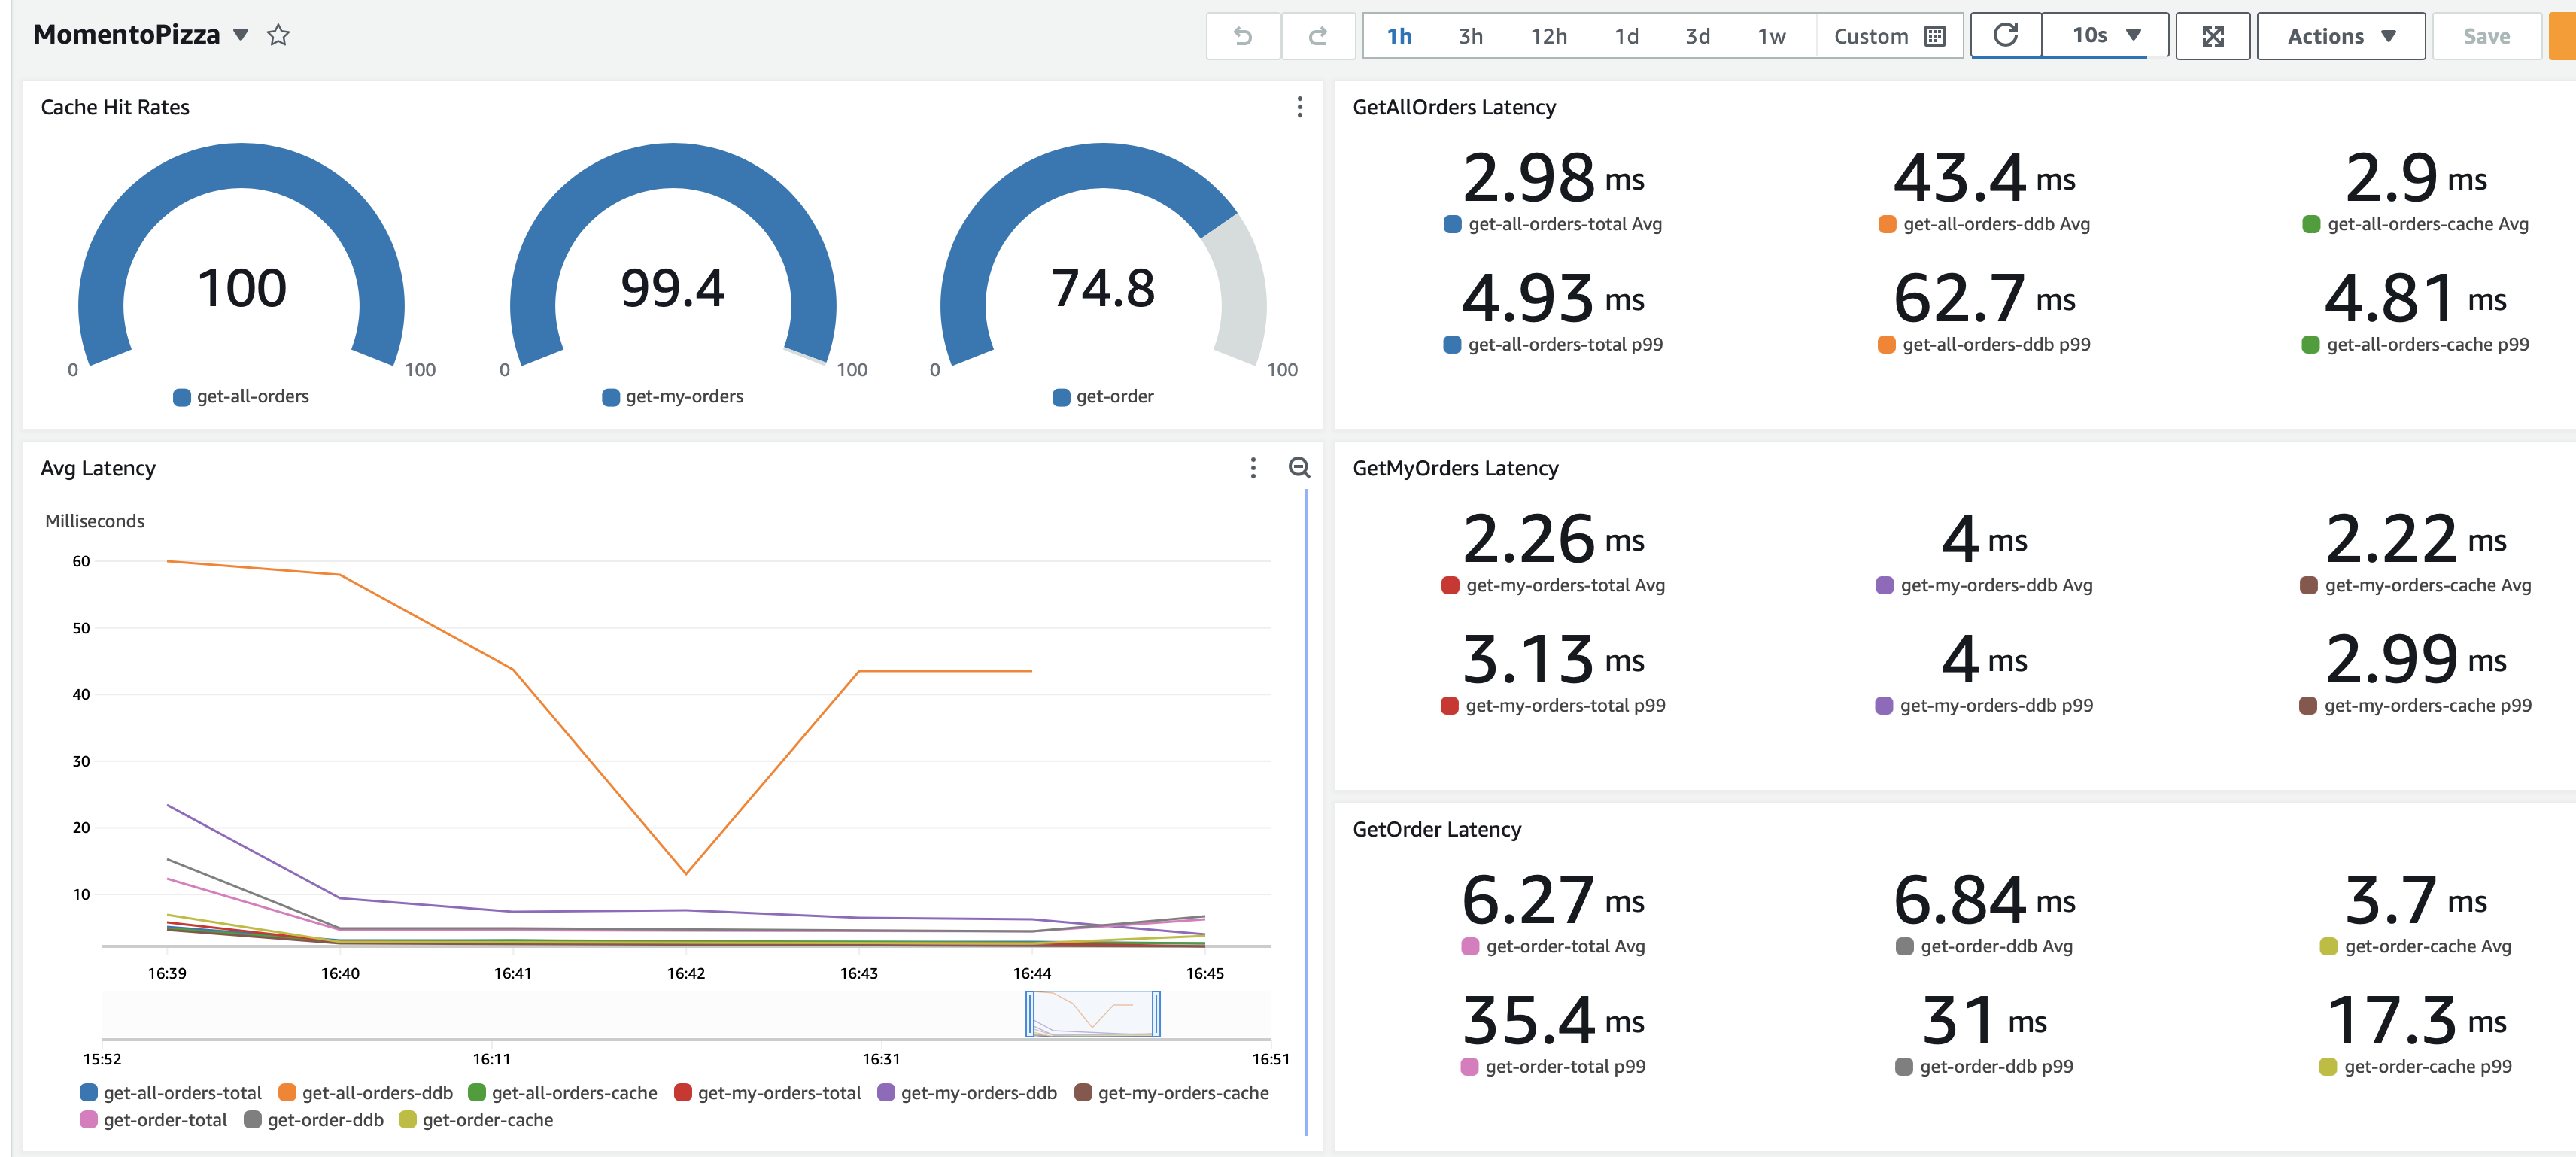Refresh the dashboard with refresh icon
This screenshot has height=1157, width=2576.
click(x=2005, y=36)
